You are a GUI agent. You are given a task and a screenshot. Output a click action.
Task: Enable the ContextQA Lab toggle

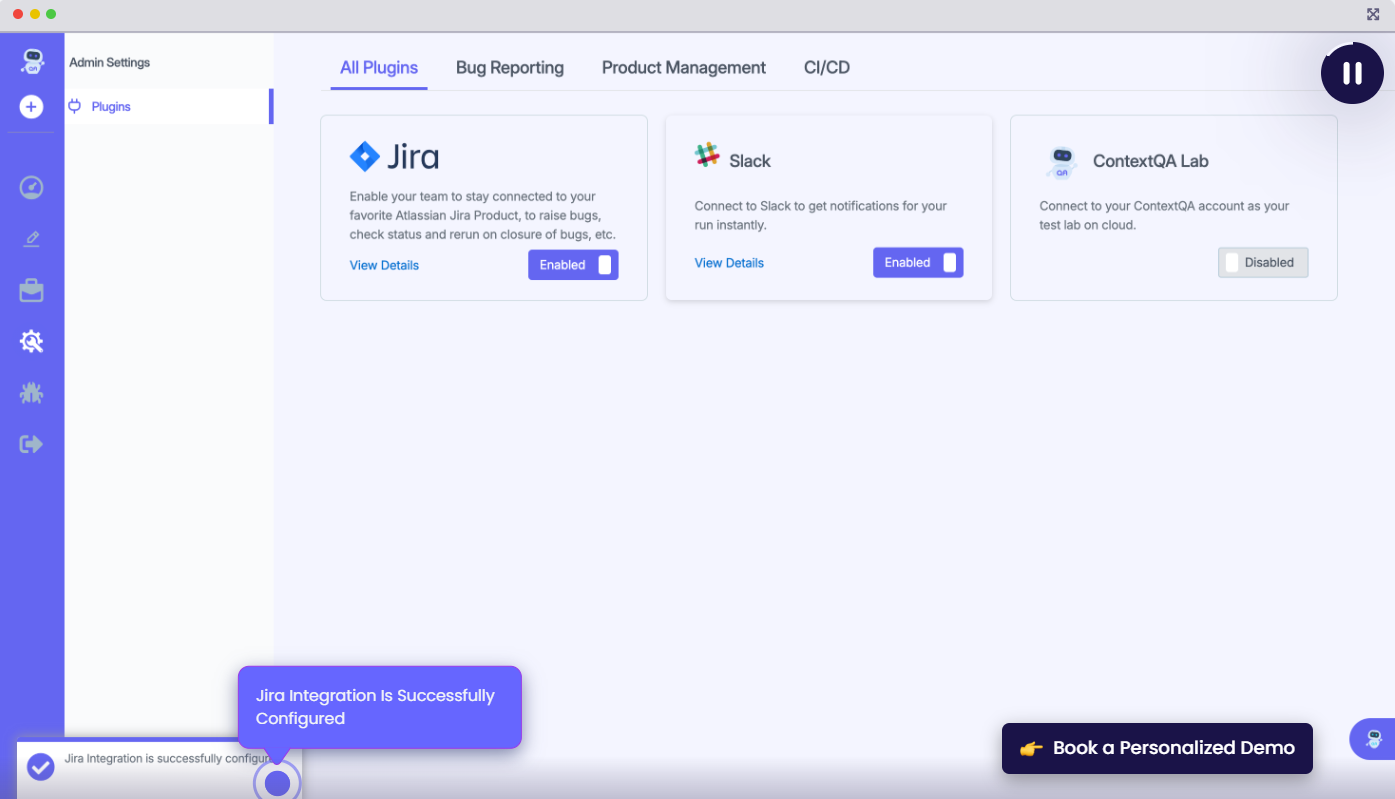click(1263, 263)
